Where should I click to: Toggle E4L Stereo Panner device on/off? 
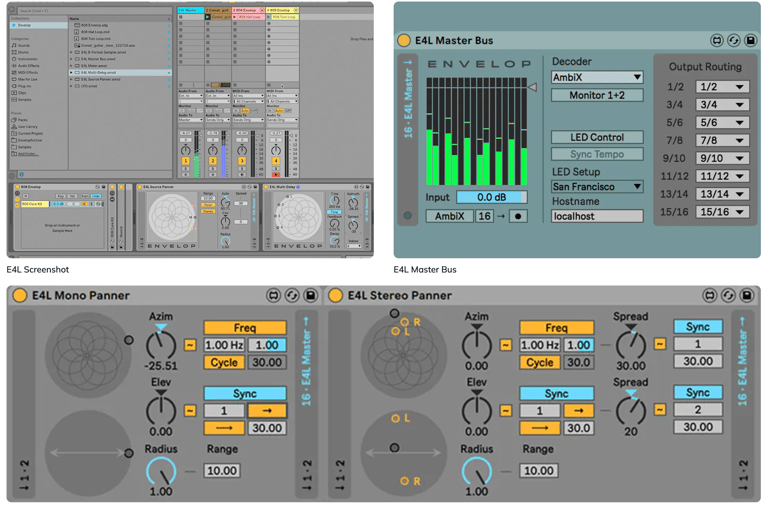[x=336, y=295]
